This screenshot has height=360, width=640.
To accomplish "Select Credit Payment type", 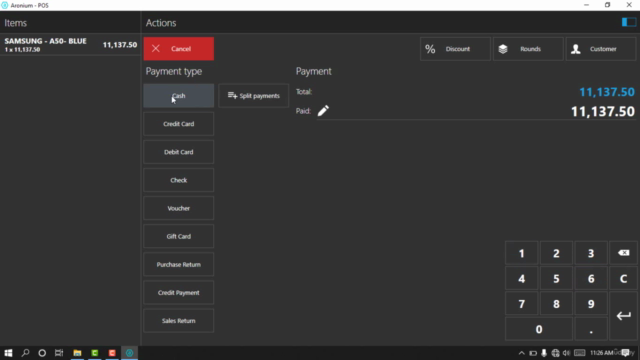I will pyautogui.click(x=178, y=293).
